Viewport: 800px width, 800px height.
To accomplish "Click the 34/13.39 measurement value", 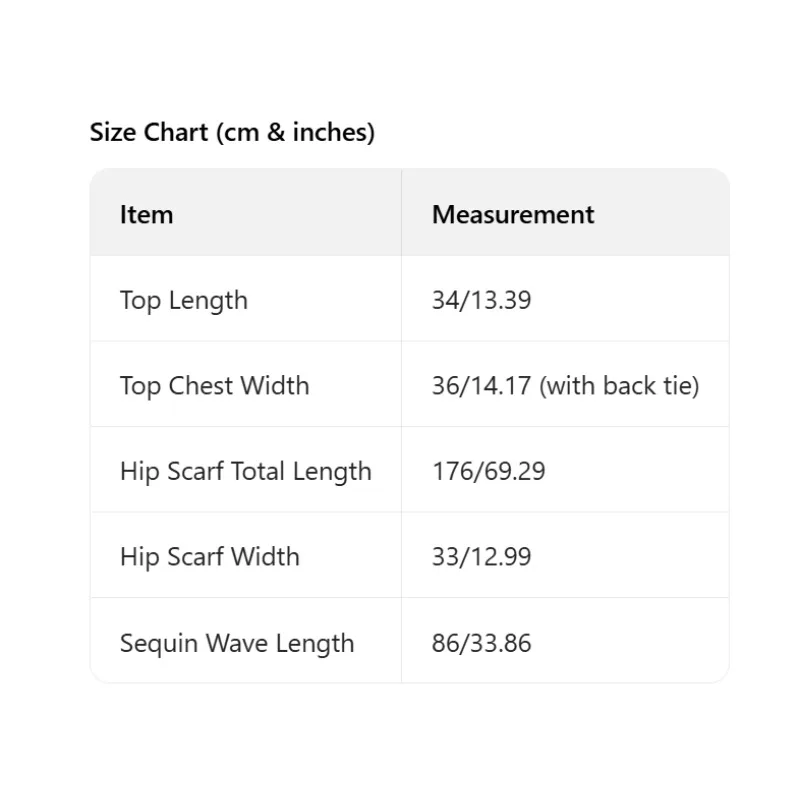I will tap(481, 300).
